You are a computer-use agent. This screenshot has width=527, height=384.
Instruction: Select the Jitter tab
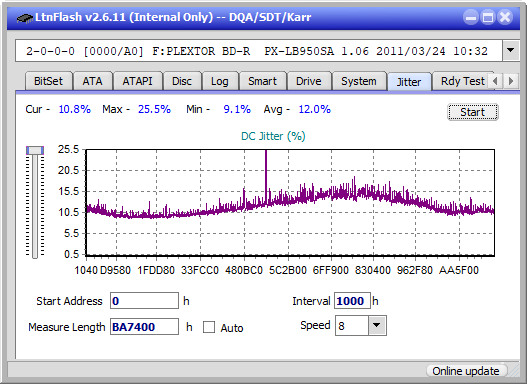pyautogui.click(x=409, y=82)
